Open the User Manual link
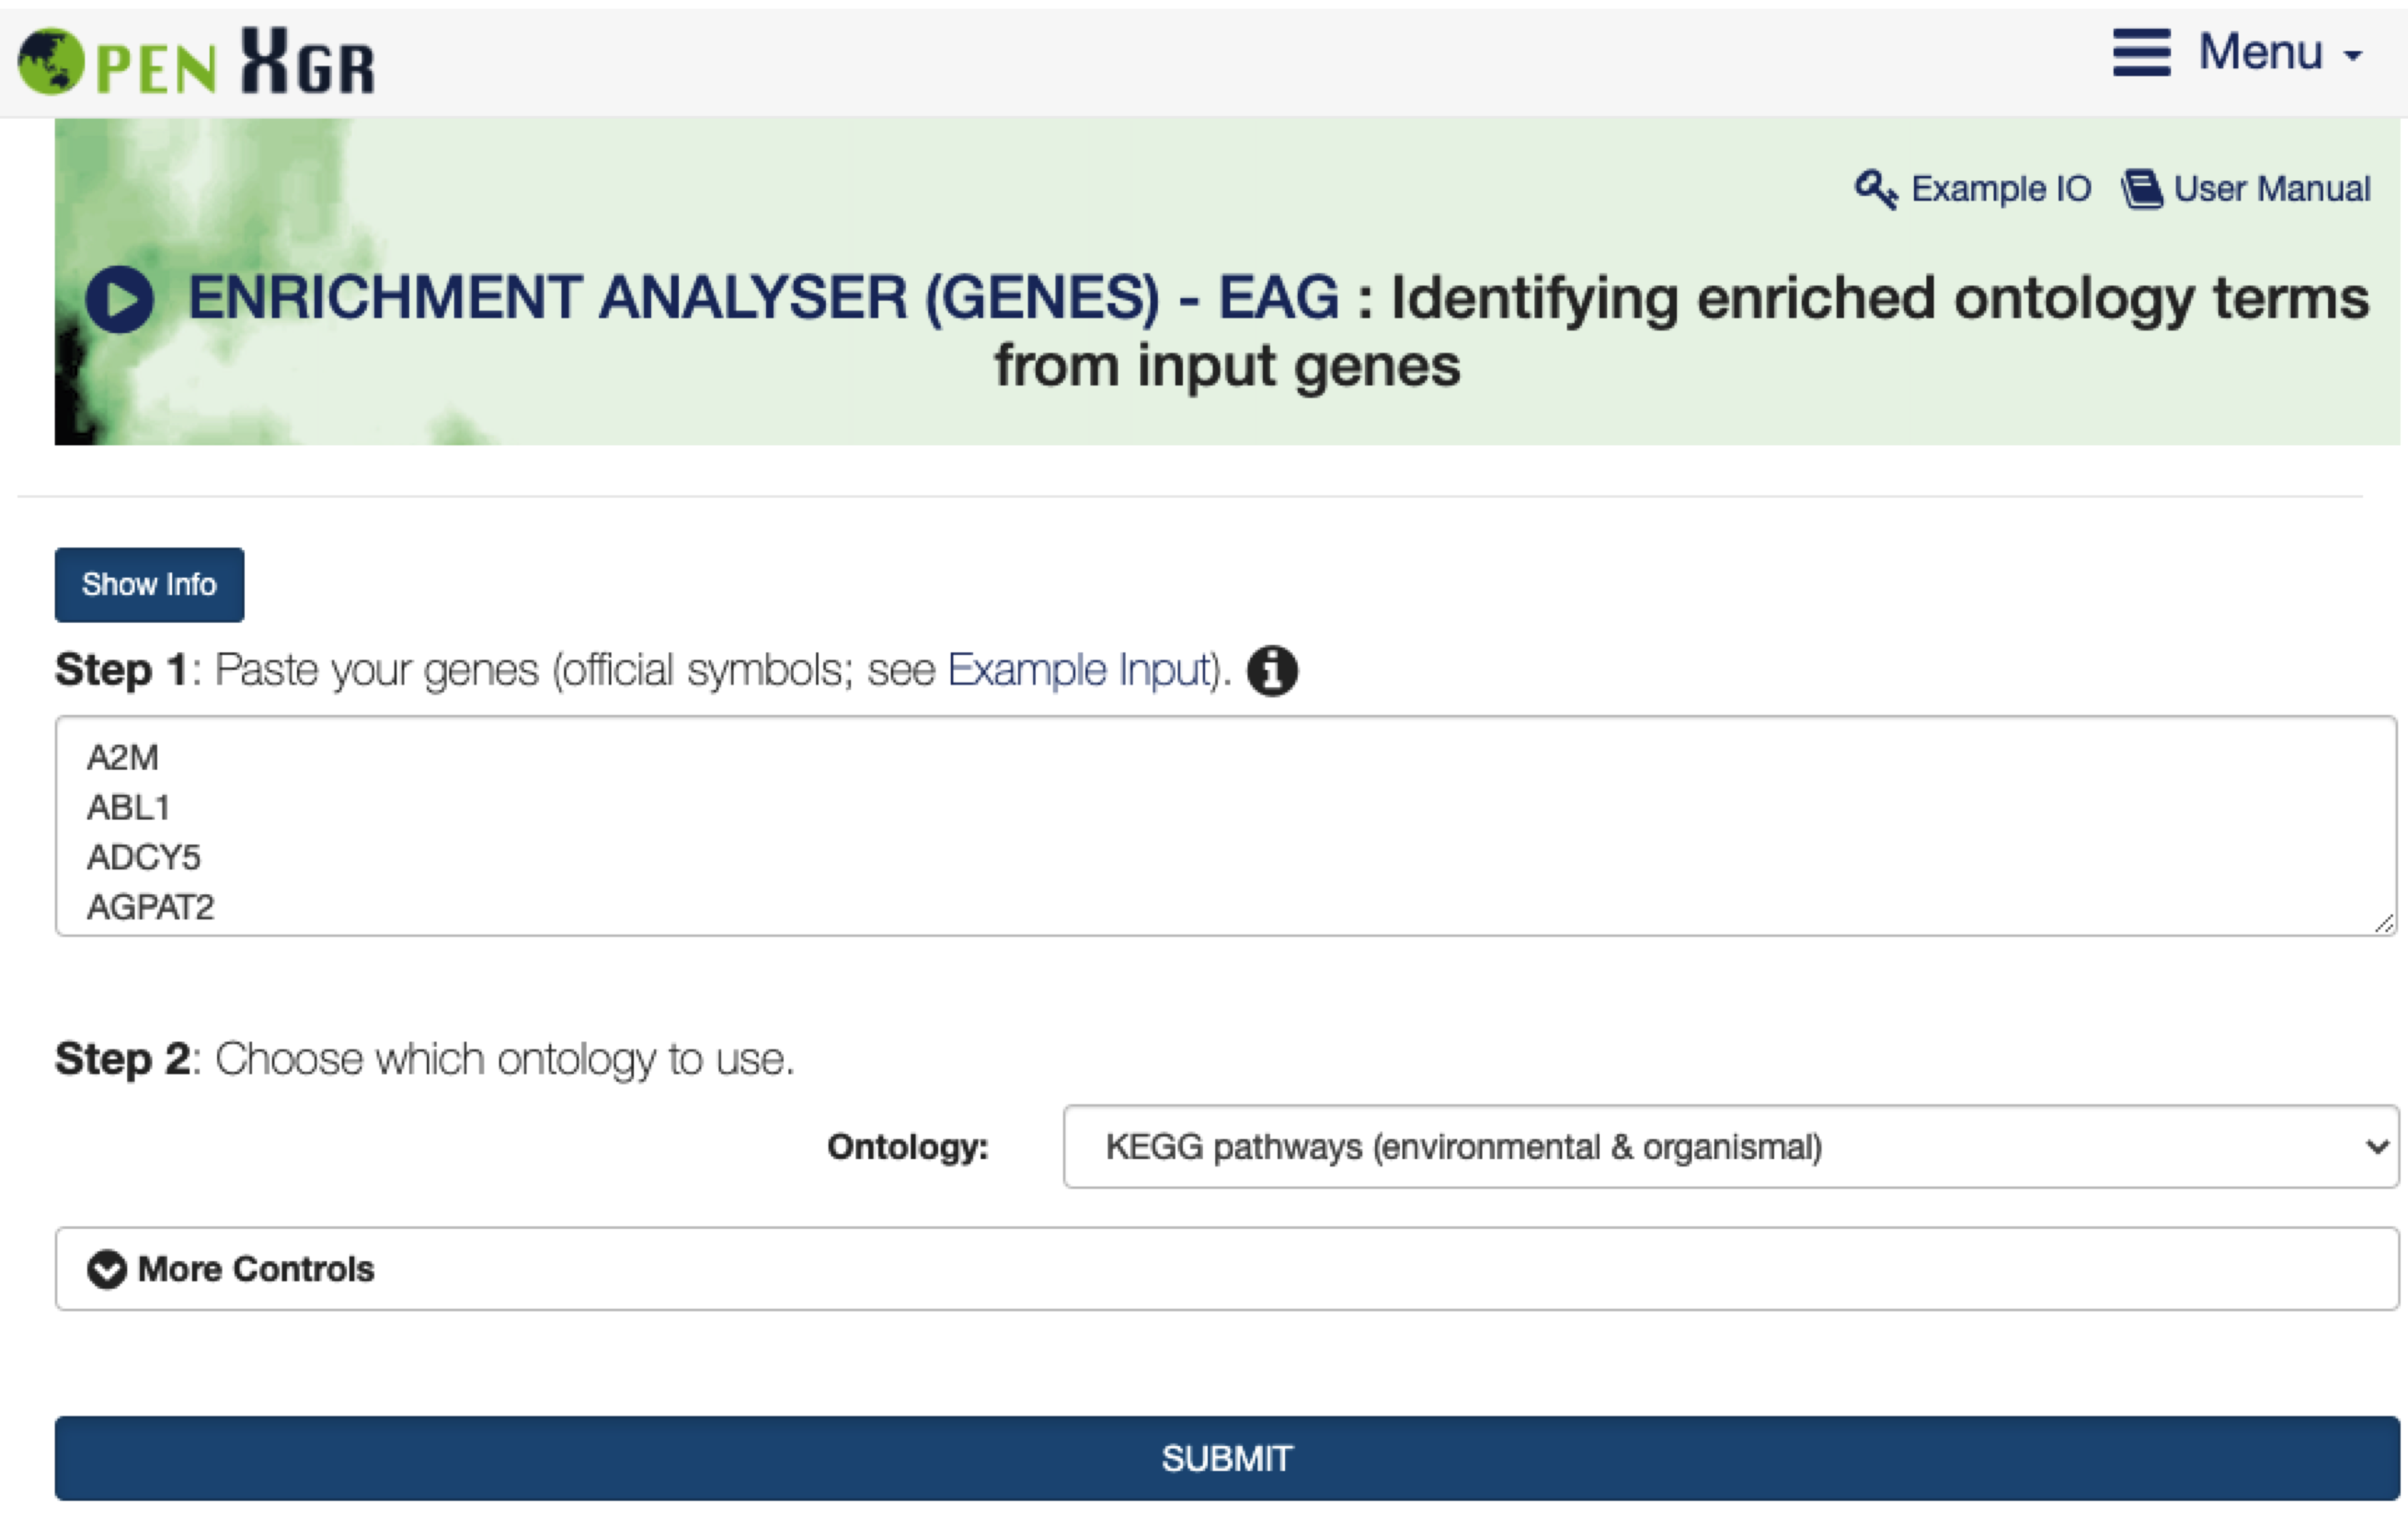The image size is (2408, 1517). [2271, 189]
